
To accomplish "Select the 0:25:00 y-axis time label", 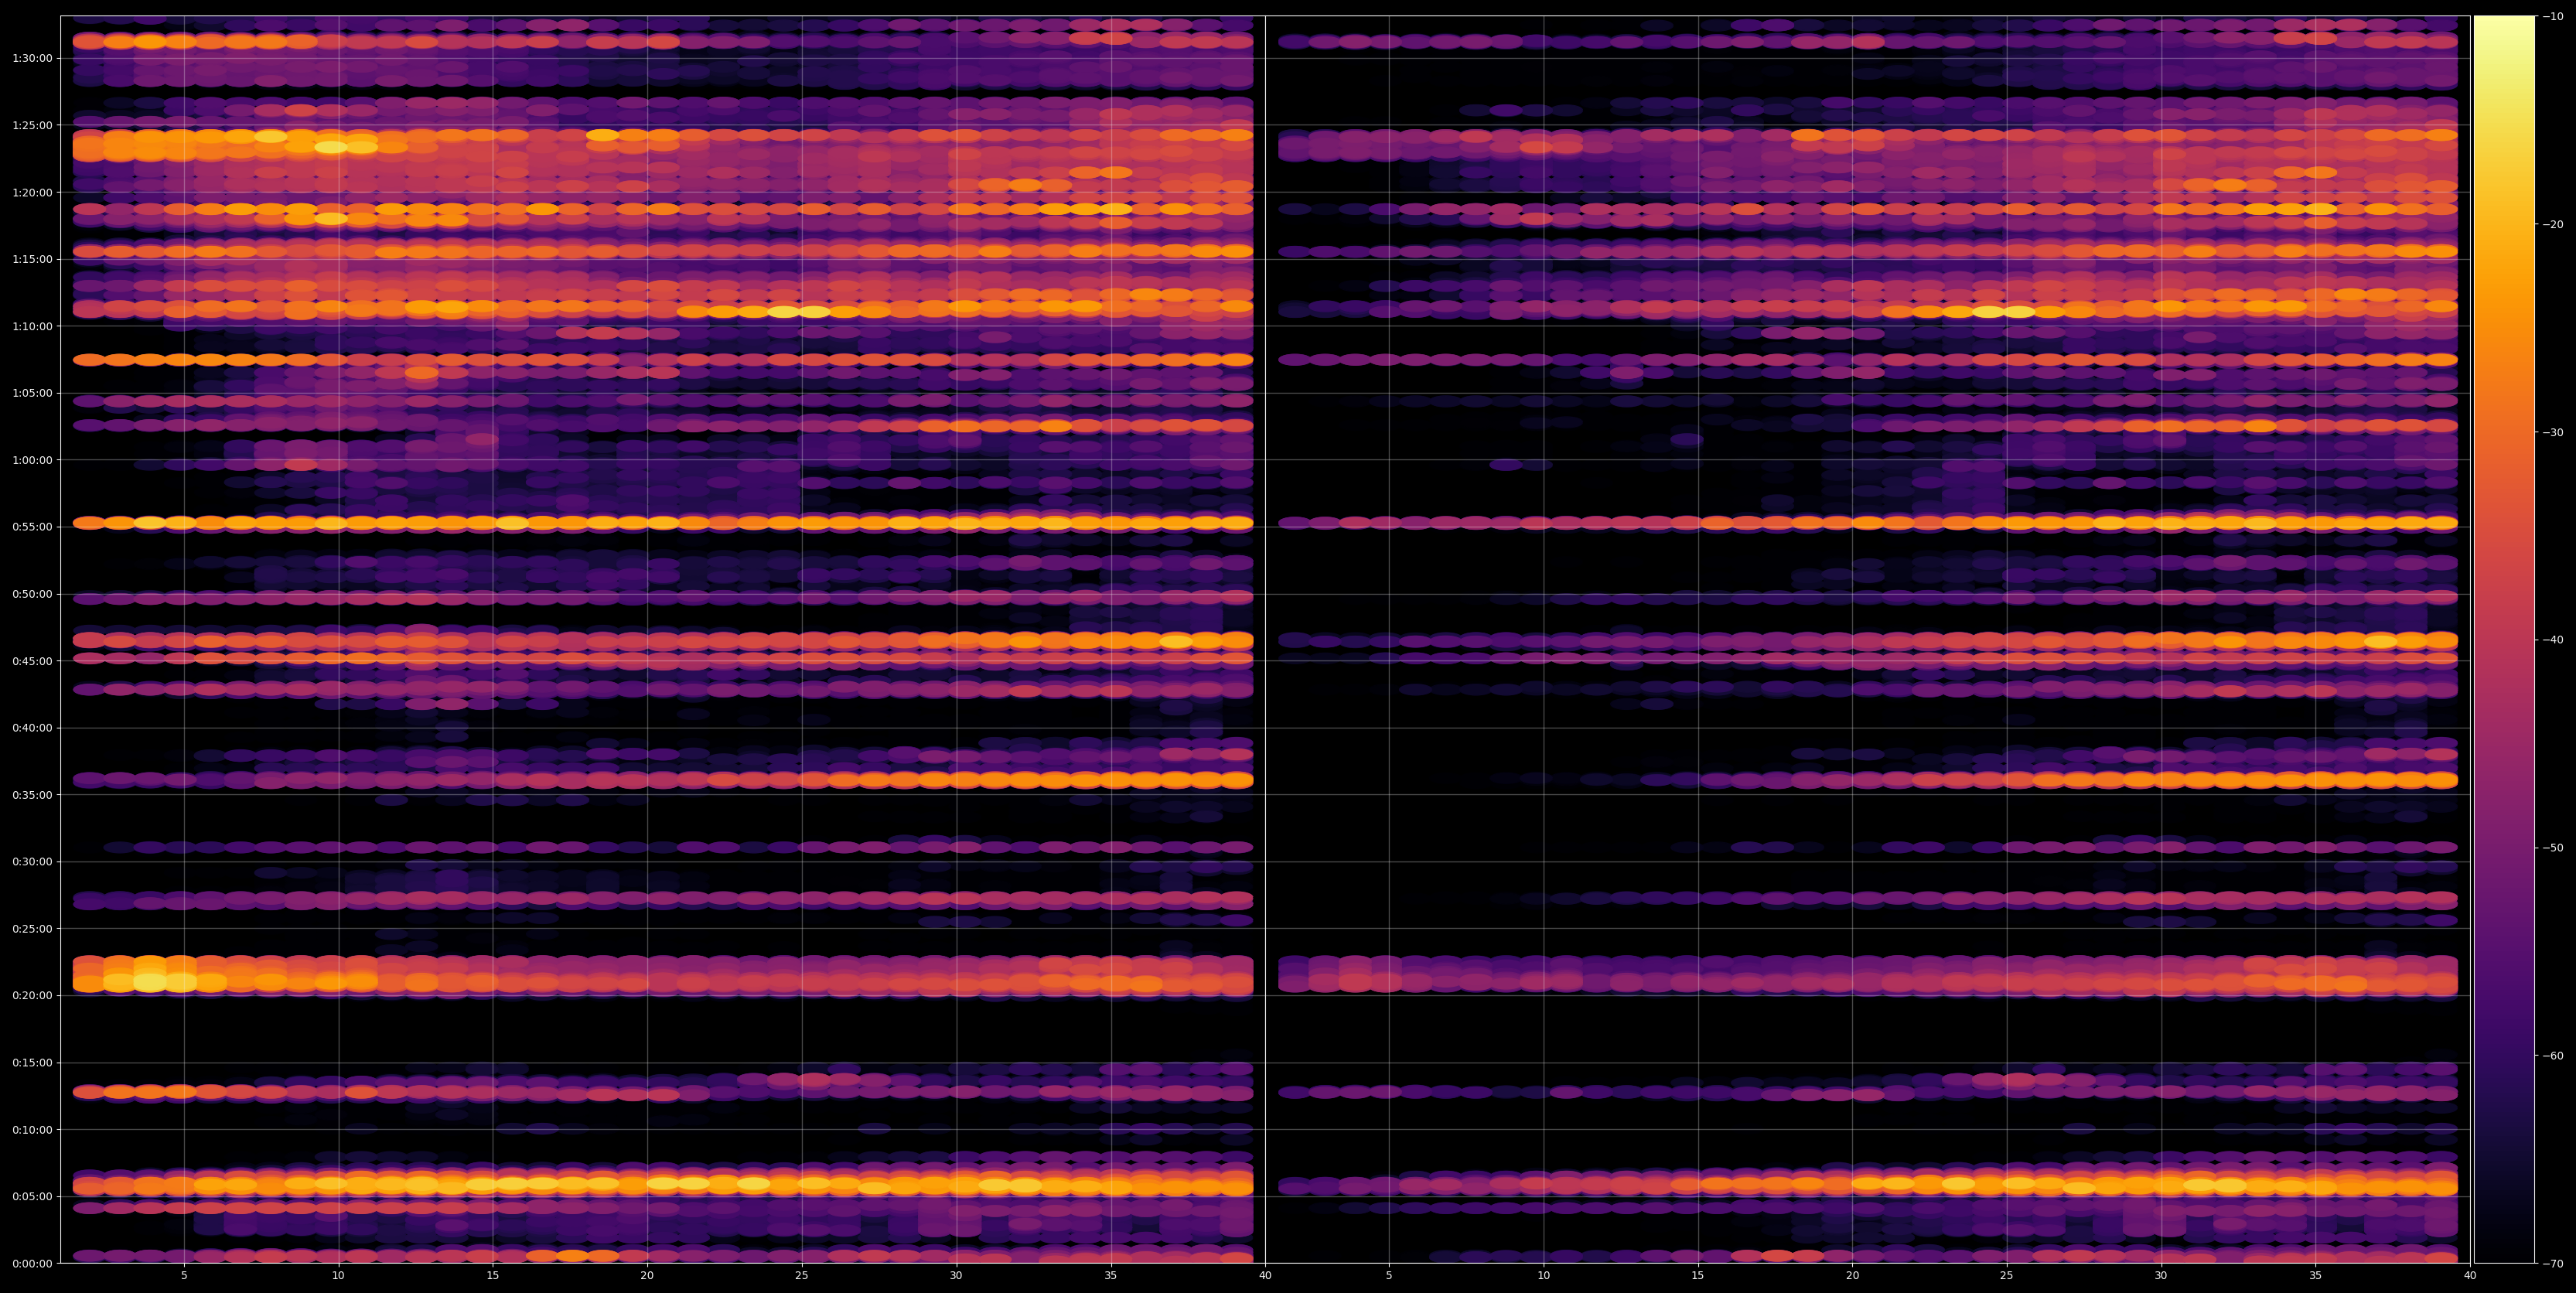I will (32, 928).
